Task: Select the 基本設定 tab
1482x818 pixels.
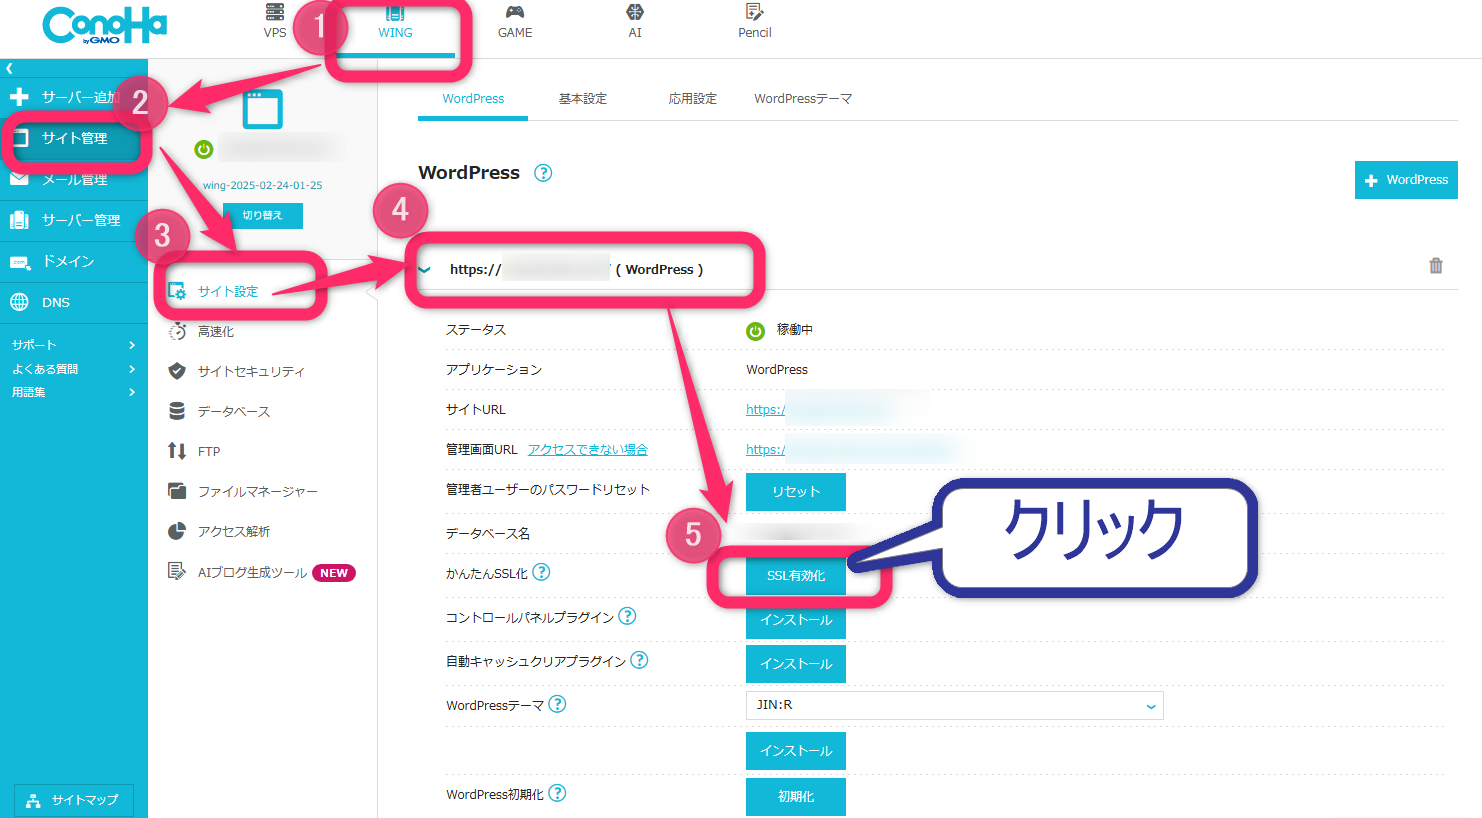Action: click(x=583, y=99)
